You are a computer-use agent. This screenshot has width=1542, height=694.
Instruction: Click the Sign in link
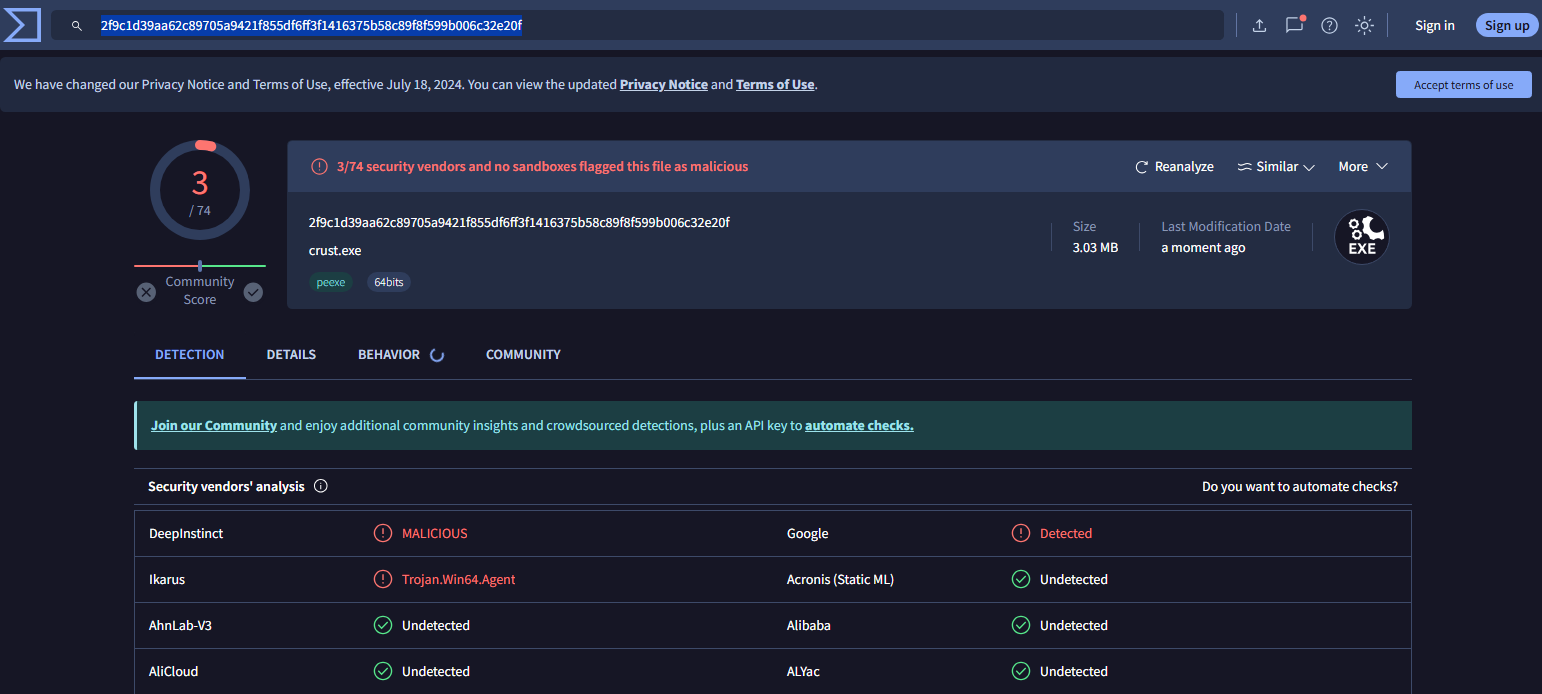point(1435,26)
